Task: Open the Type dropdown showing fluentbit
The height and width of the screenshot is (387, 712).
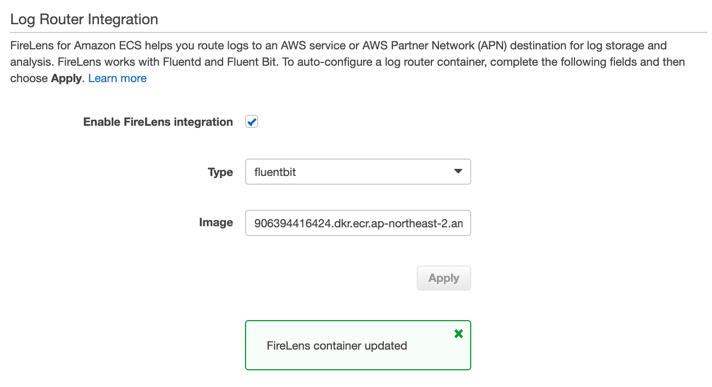Action: pos(358,172)
